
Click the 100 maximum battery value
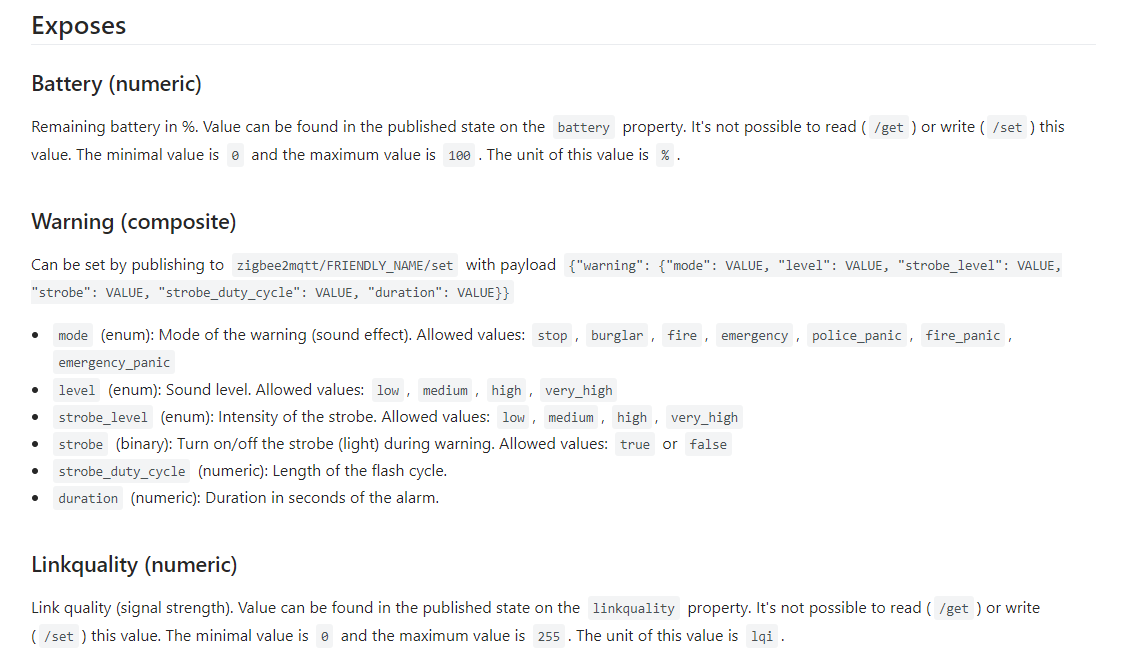[x=459, y=156]
